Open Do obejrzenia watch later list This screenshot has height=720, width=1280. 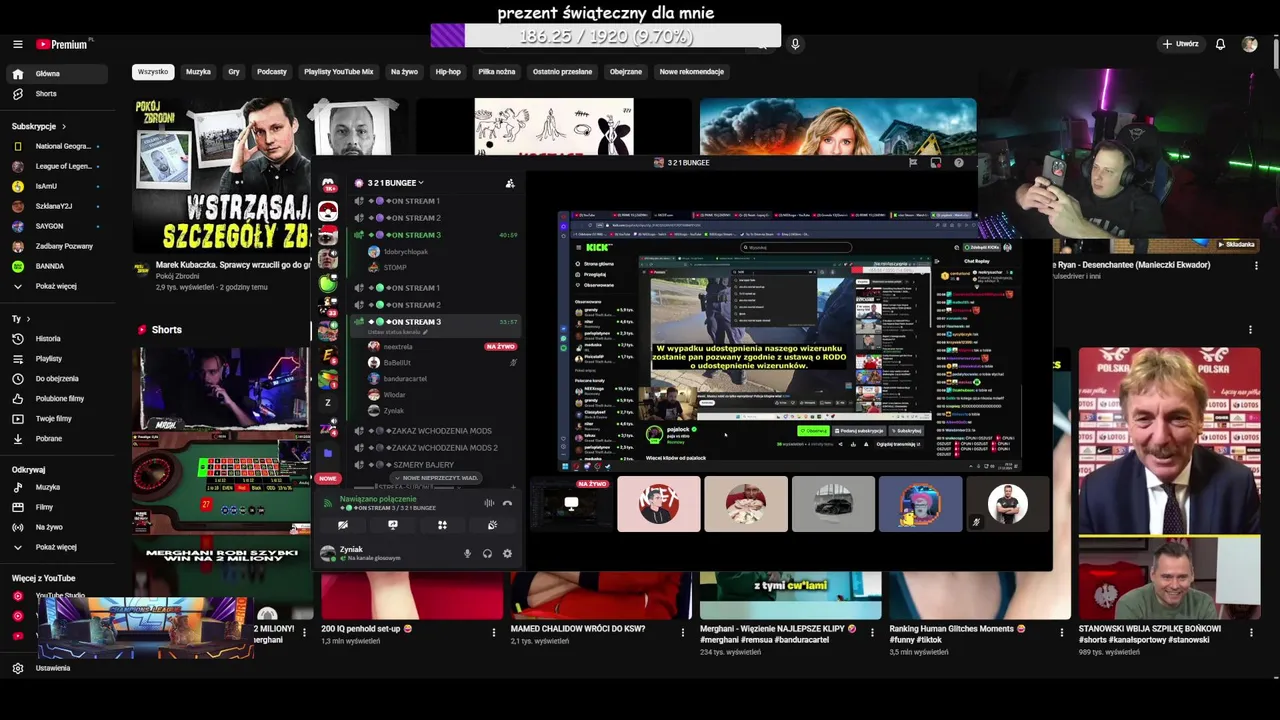55,379
